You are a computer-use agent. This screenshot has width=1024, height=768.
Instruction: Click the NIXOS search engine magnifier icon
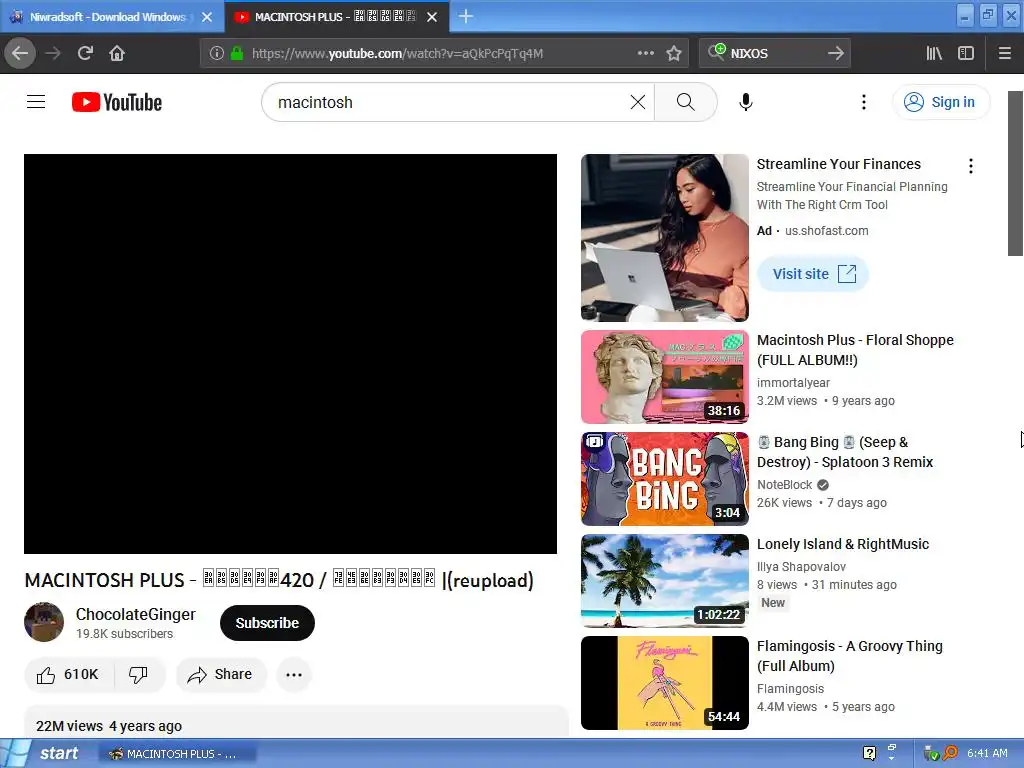pyautogui.click(x=716, y=52)
